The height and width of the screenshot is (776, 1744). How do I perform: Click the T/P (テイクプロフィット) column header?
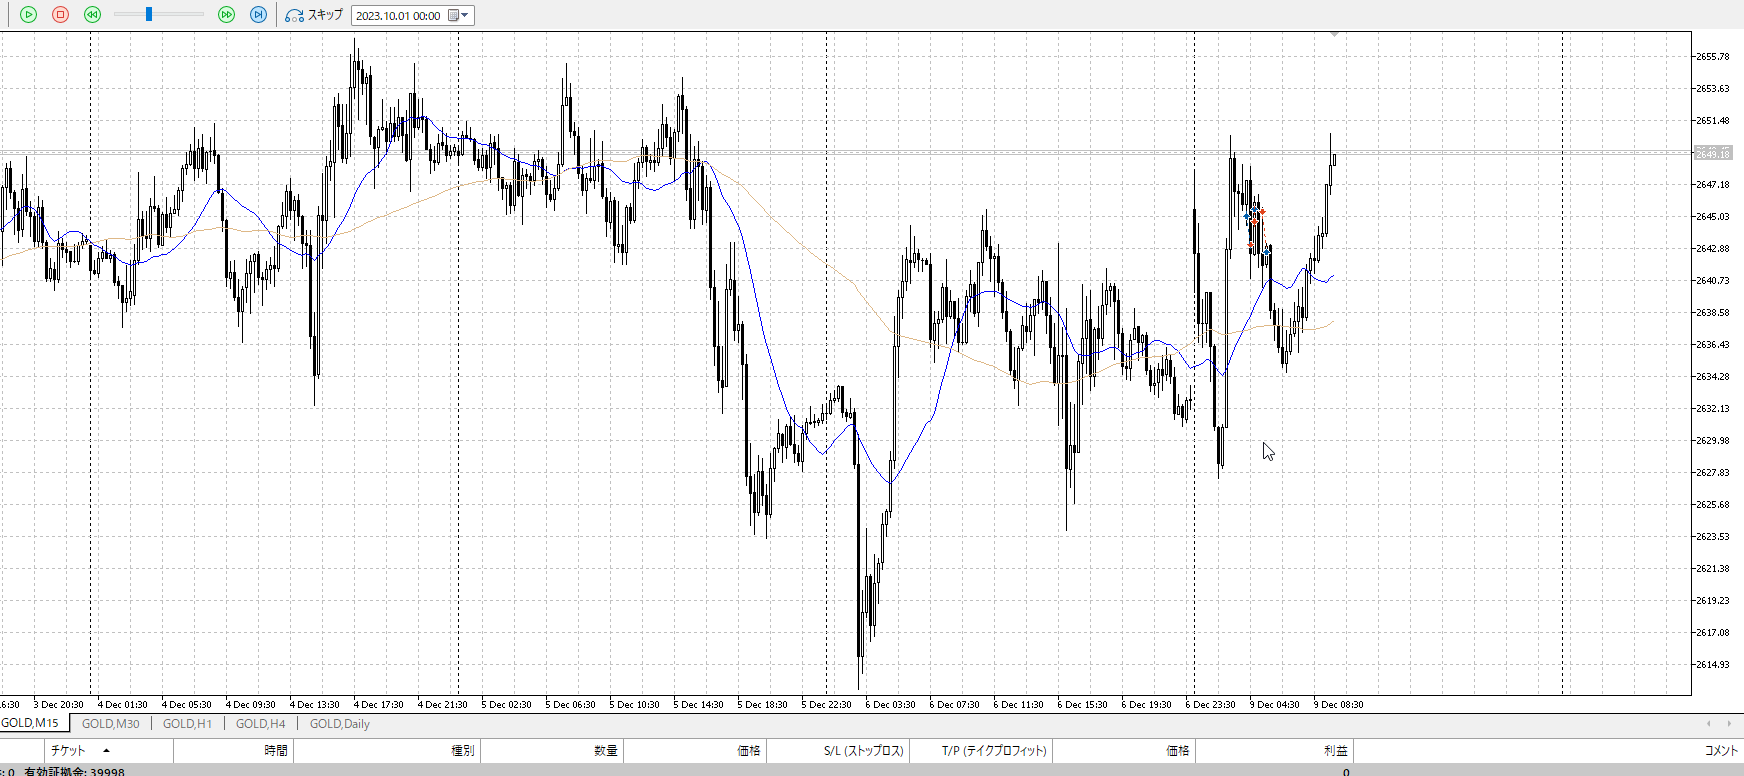click(x=993, y=750)
